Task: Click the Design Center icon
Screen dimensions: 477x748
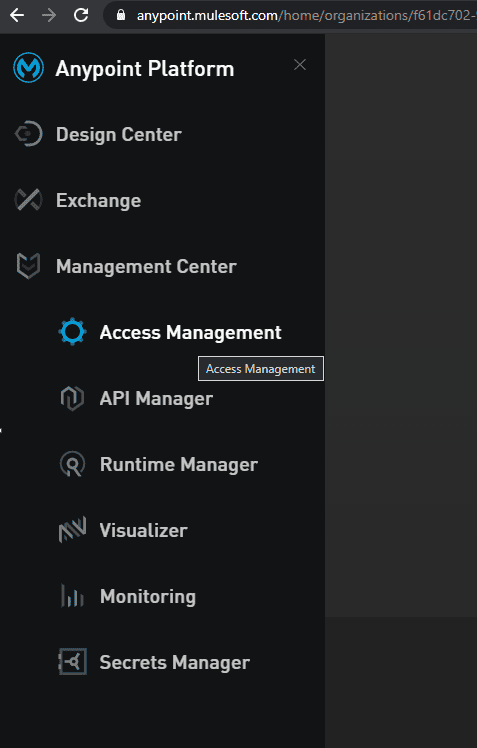Action: pyautogui.click(x=28, y=134)
